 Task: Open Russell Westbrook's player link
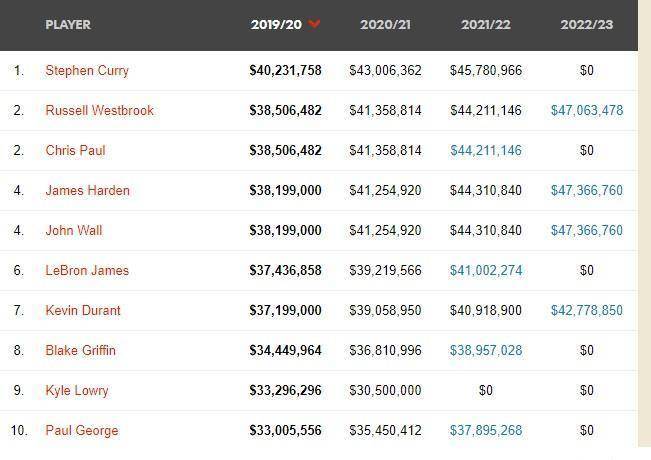pos(100,110)
